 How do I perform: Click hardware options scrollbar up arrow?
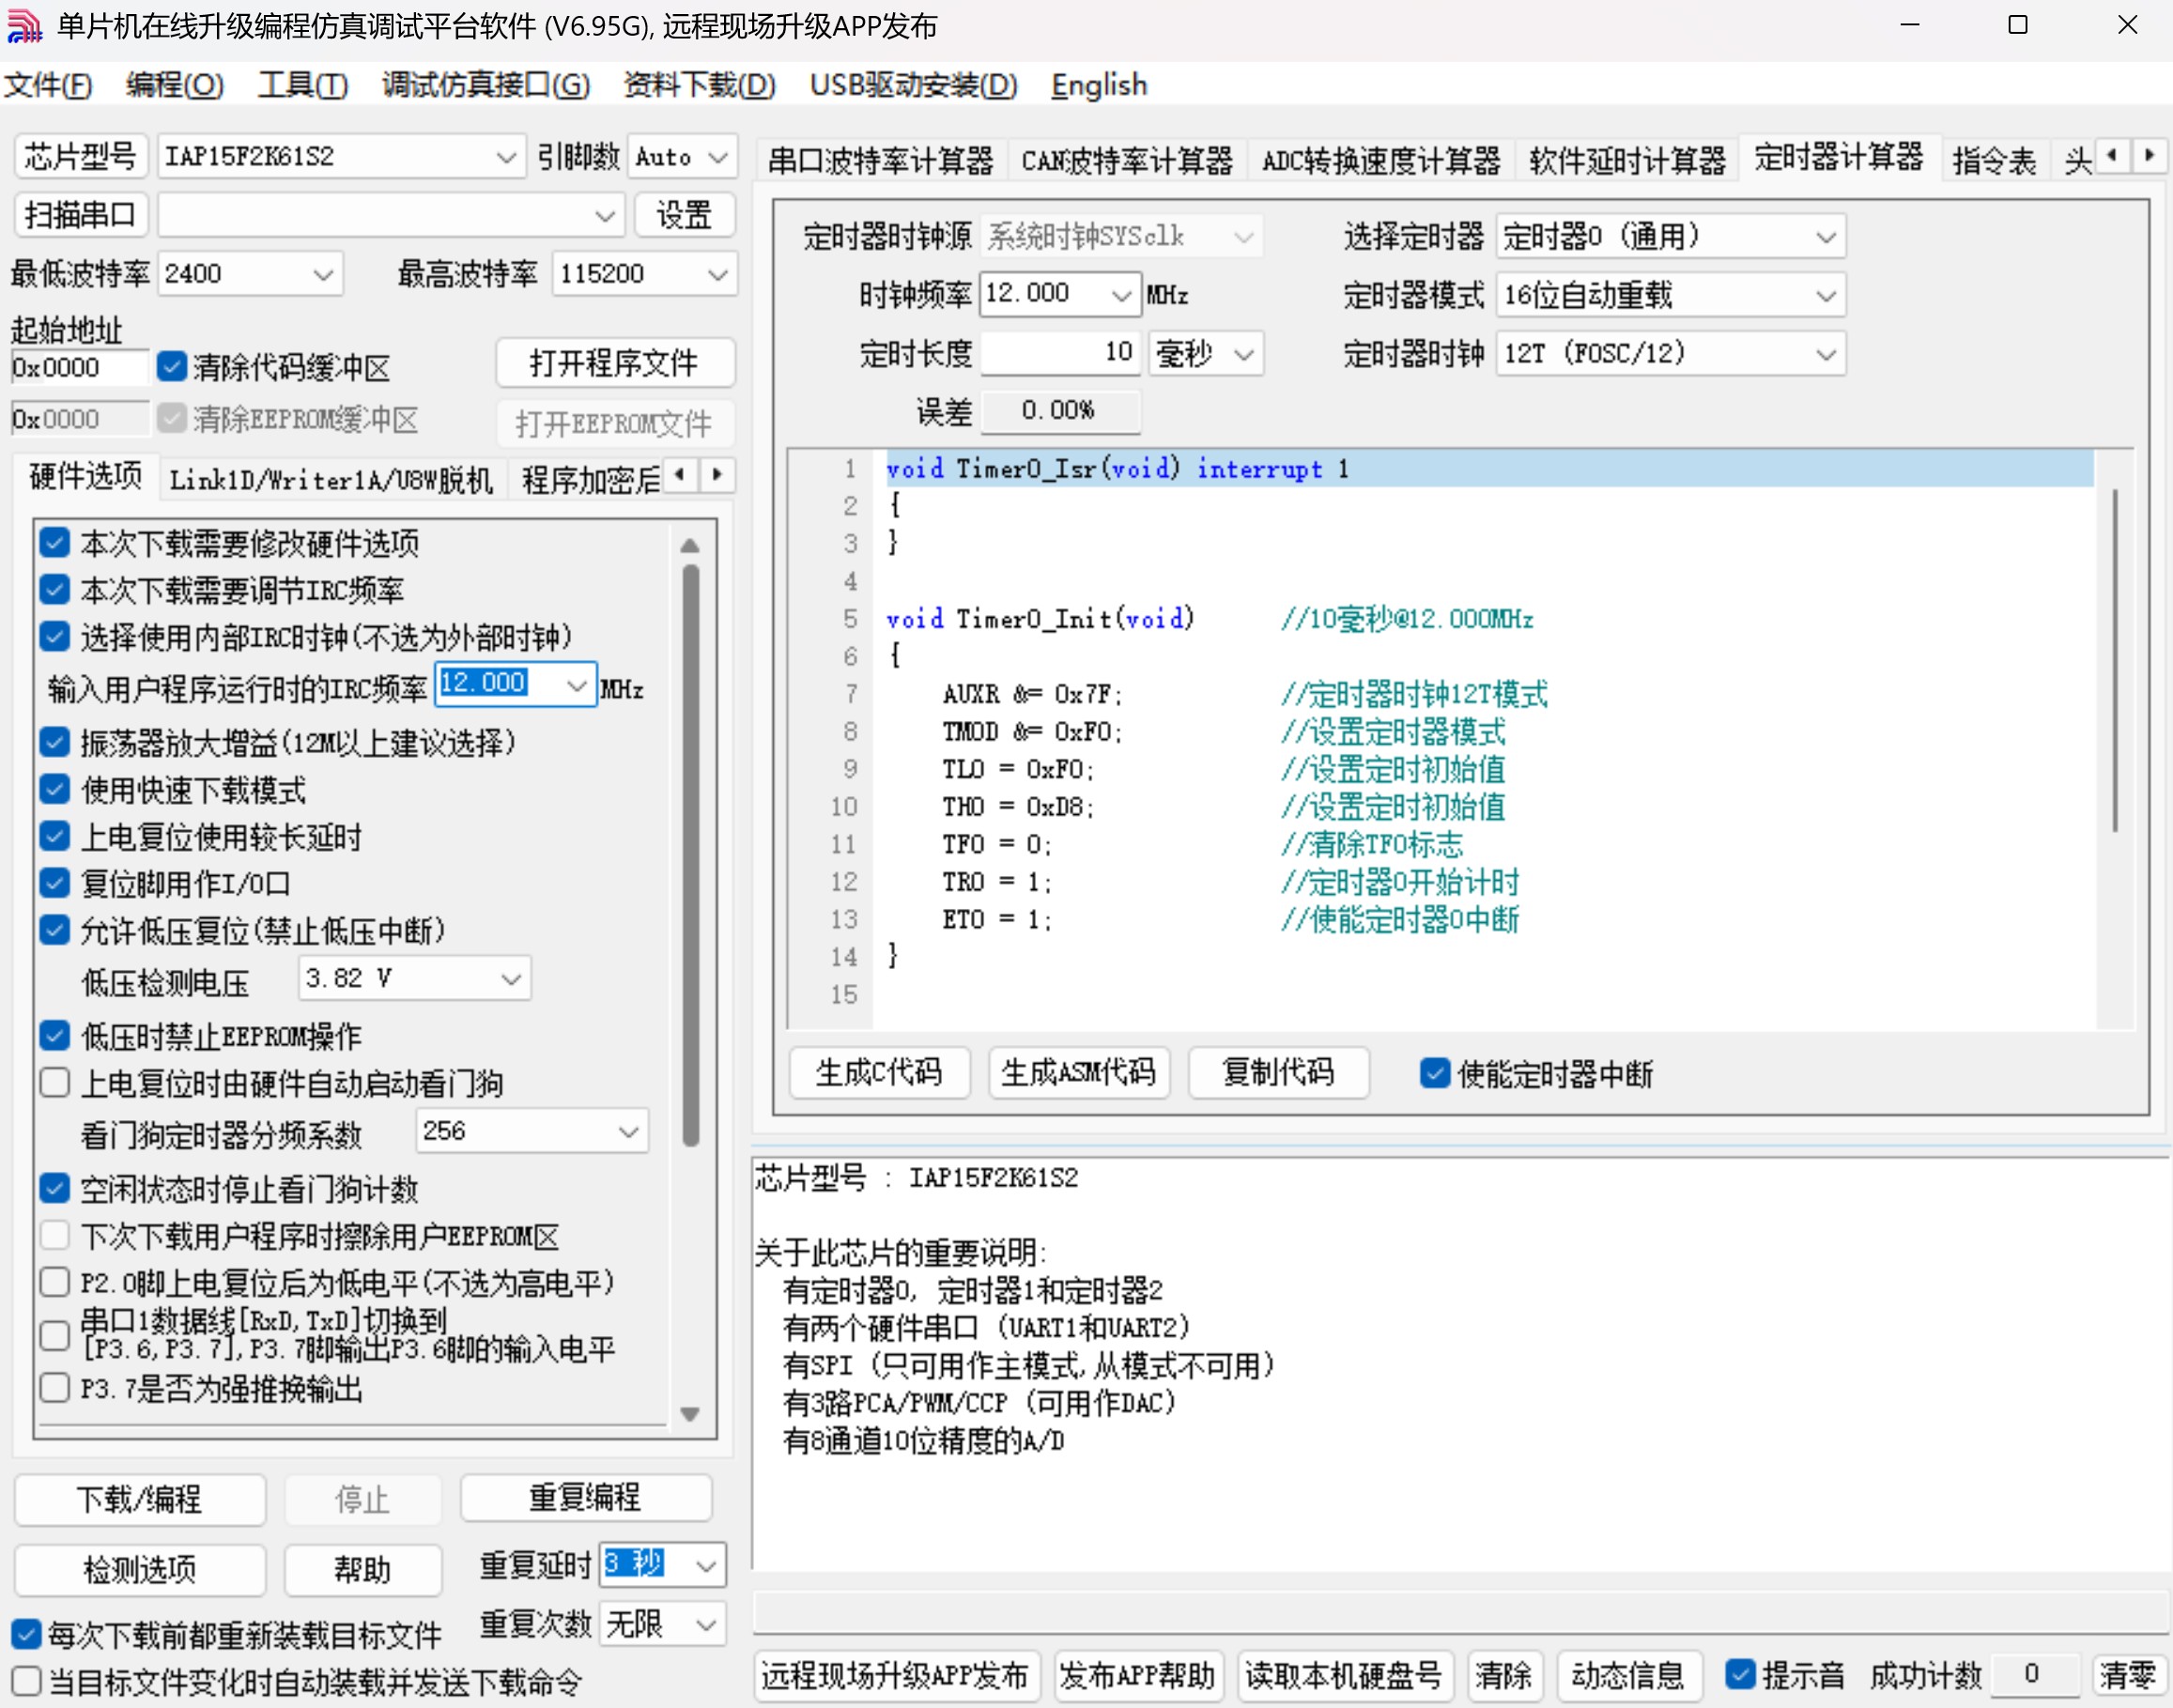click(x=690, y=546)
